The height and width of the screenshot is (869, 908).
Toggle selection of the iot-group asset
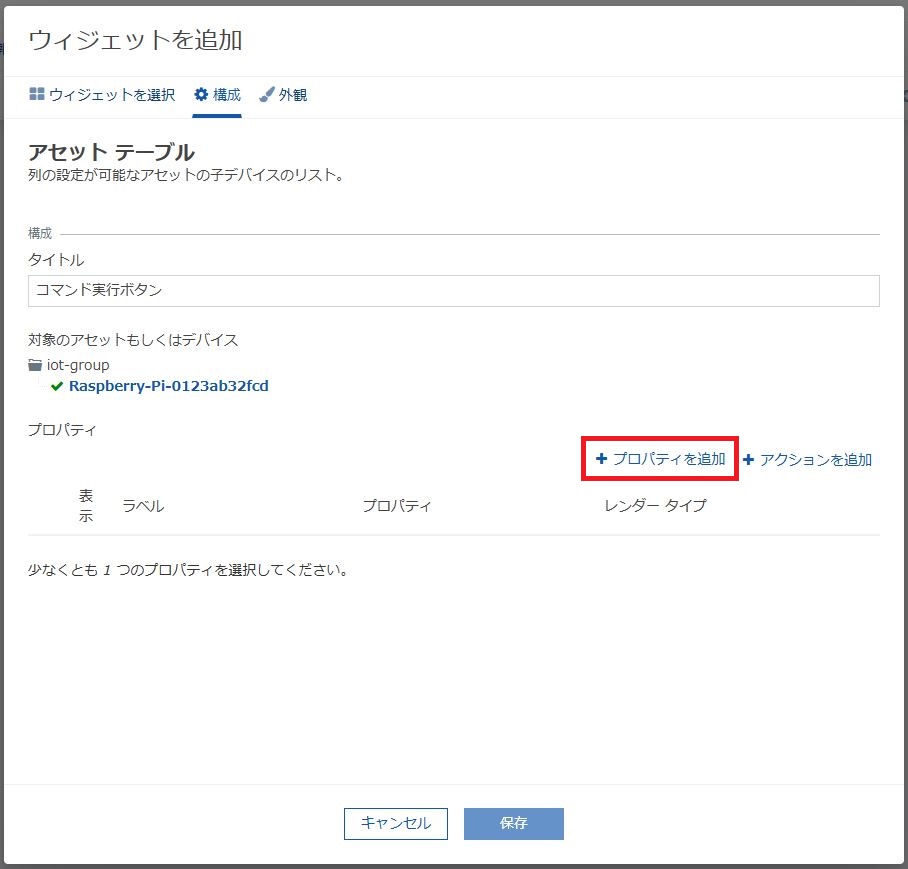(x=79, y=364)
